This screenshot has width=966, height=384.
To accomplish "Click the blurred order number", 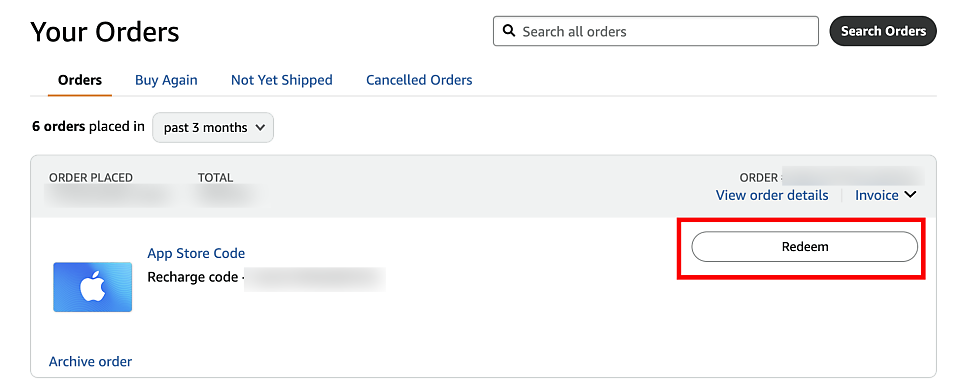I will pyautogui.click(x=853, y=176).
